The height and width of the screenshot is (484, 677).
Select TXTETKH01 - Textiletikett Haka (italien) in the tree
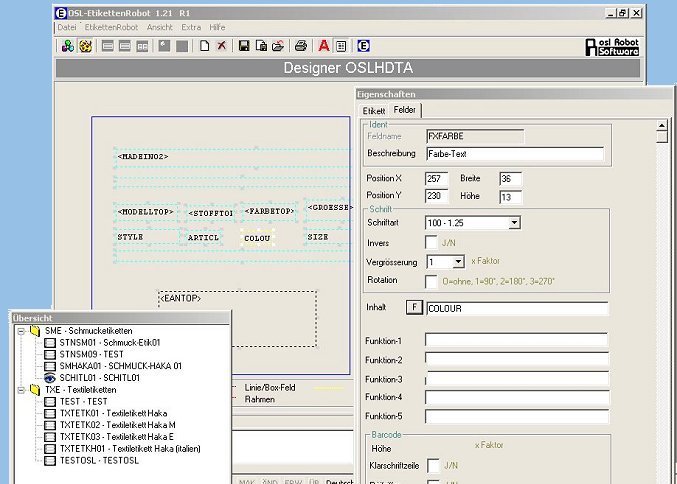pos(130,449)
